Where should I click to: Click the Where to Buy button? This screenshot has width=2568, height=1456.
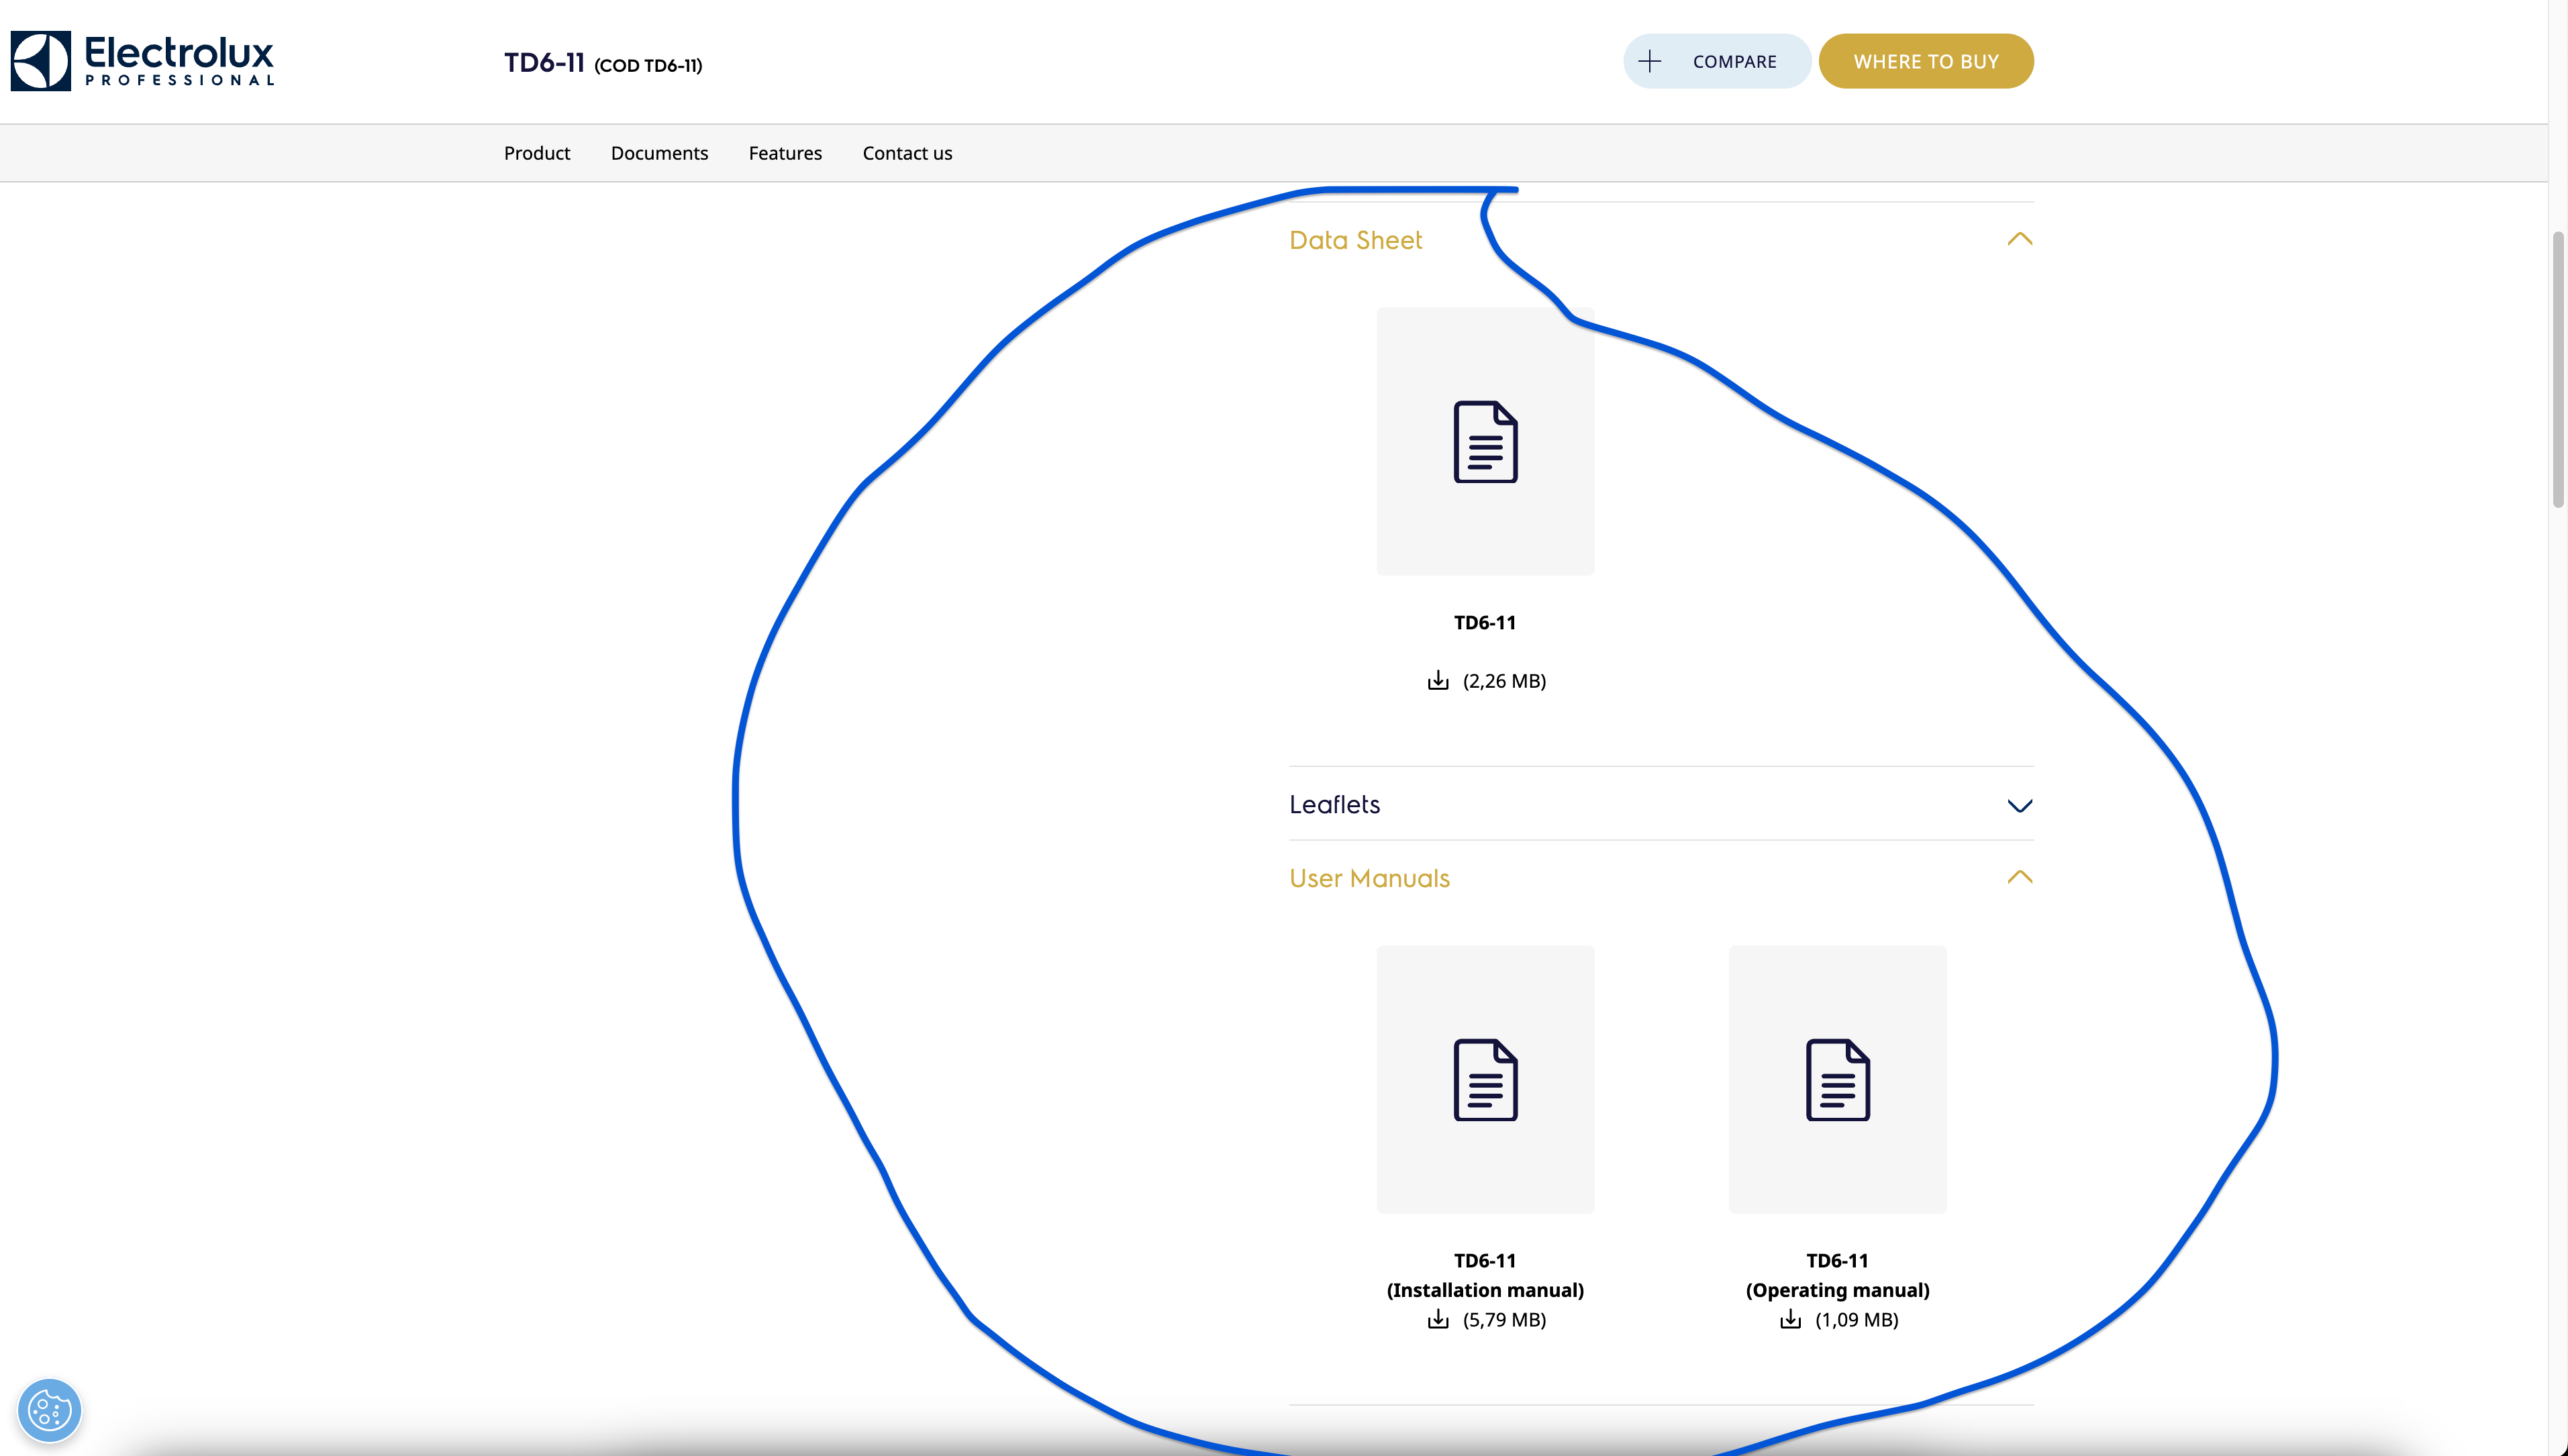[1925, 61]
